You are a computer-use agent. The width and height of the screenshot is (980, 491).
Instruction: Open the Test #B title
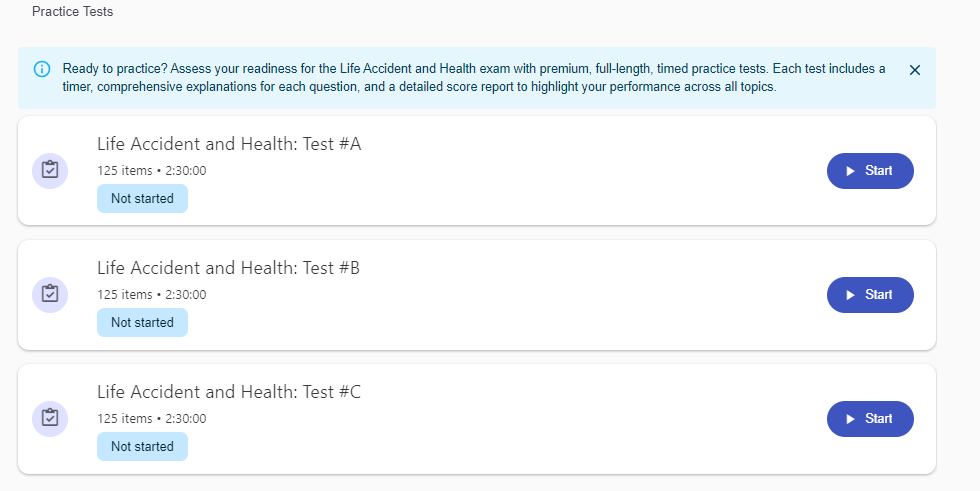(228, 268)
